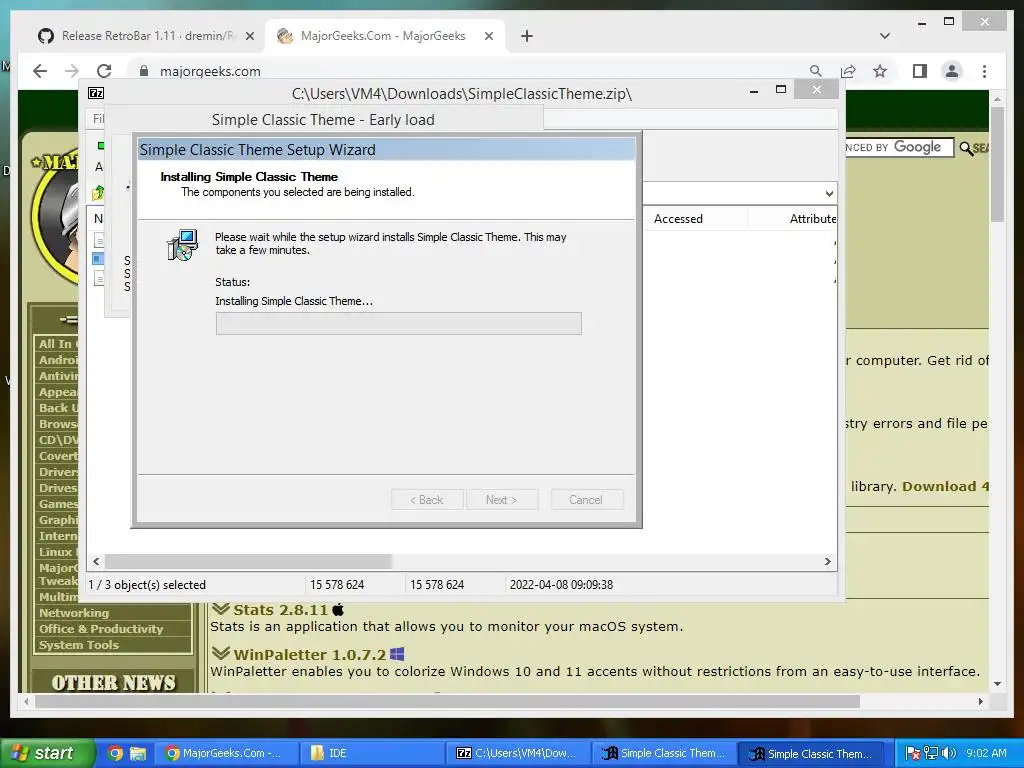The image size is (1024, 768).
Task: Switch to MajorGeeks.Com tab
Action: coord(383,36)
